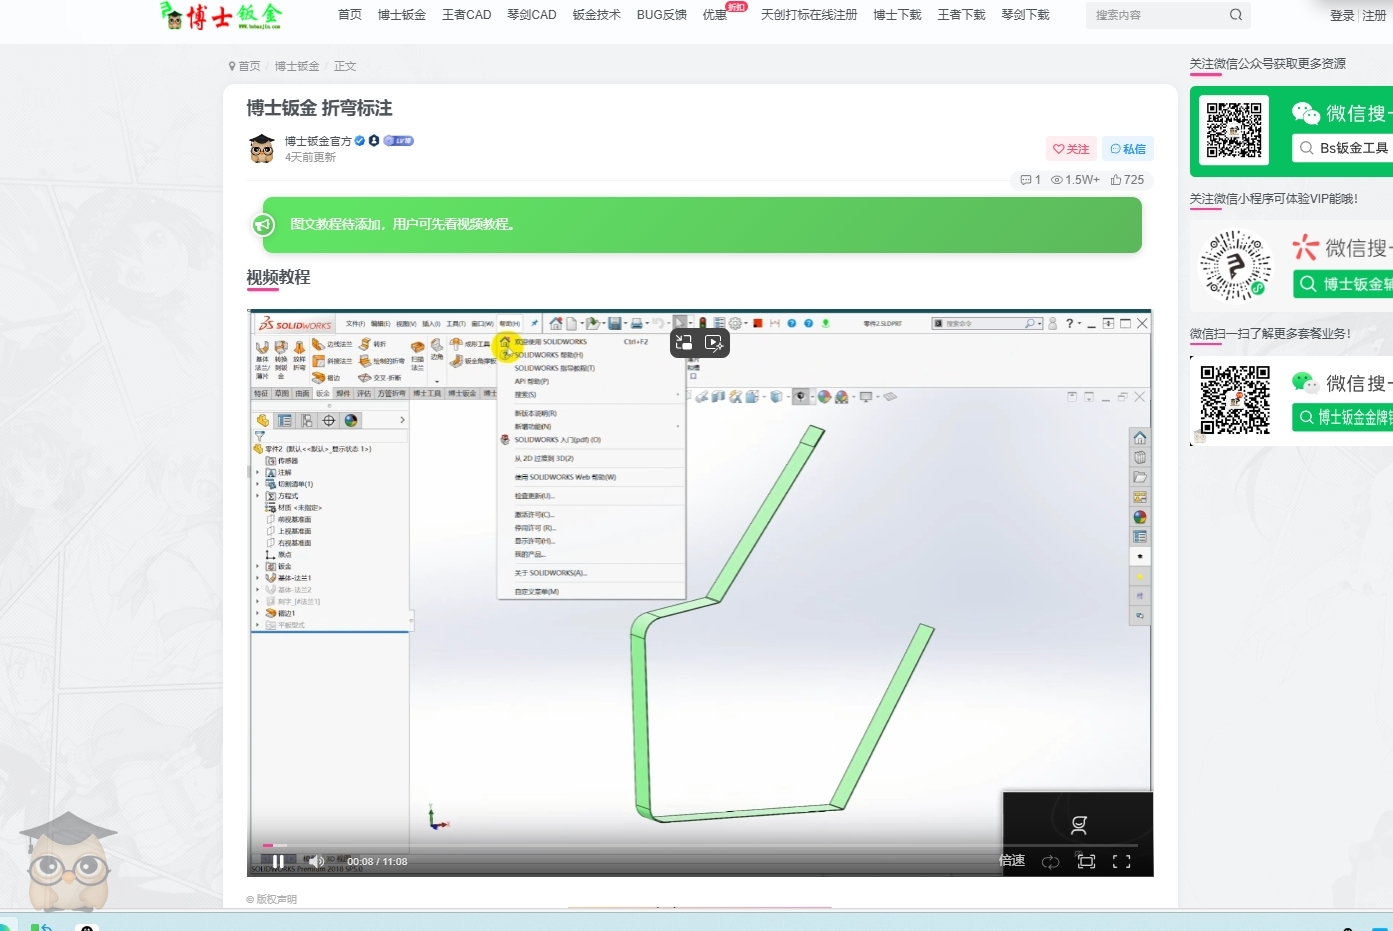
Task: Click the first WeChat QR code image
Action: 1234,130
